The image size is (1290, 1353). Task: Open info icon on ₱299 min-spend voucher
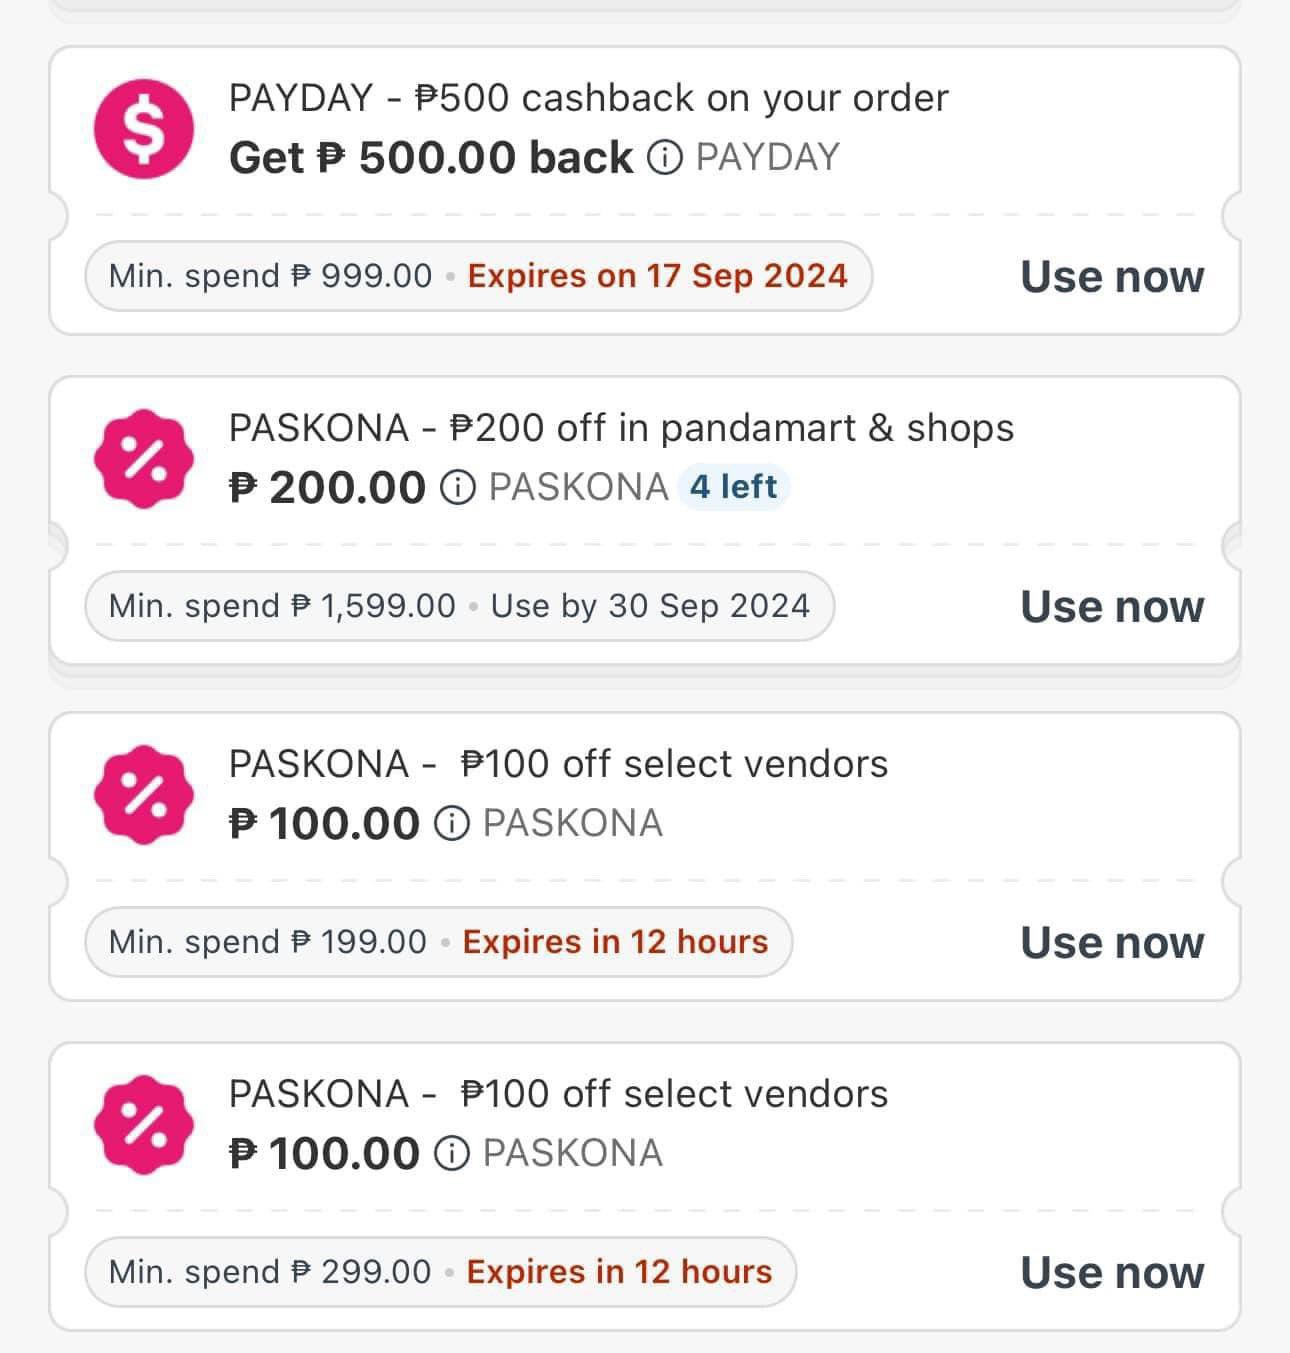[452, 1154]
